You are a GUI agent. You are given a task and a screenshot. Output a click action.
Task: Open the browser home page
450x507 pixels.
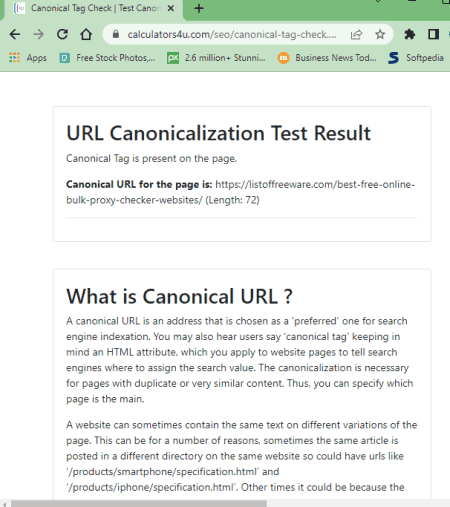tap(86, 34)
